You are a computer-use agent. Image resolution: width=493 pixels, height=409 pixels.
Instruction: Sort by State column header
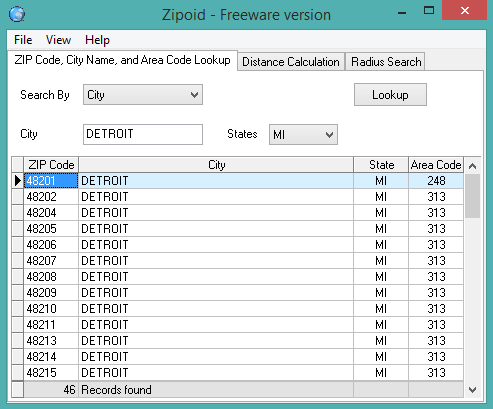coord(381,165)
